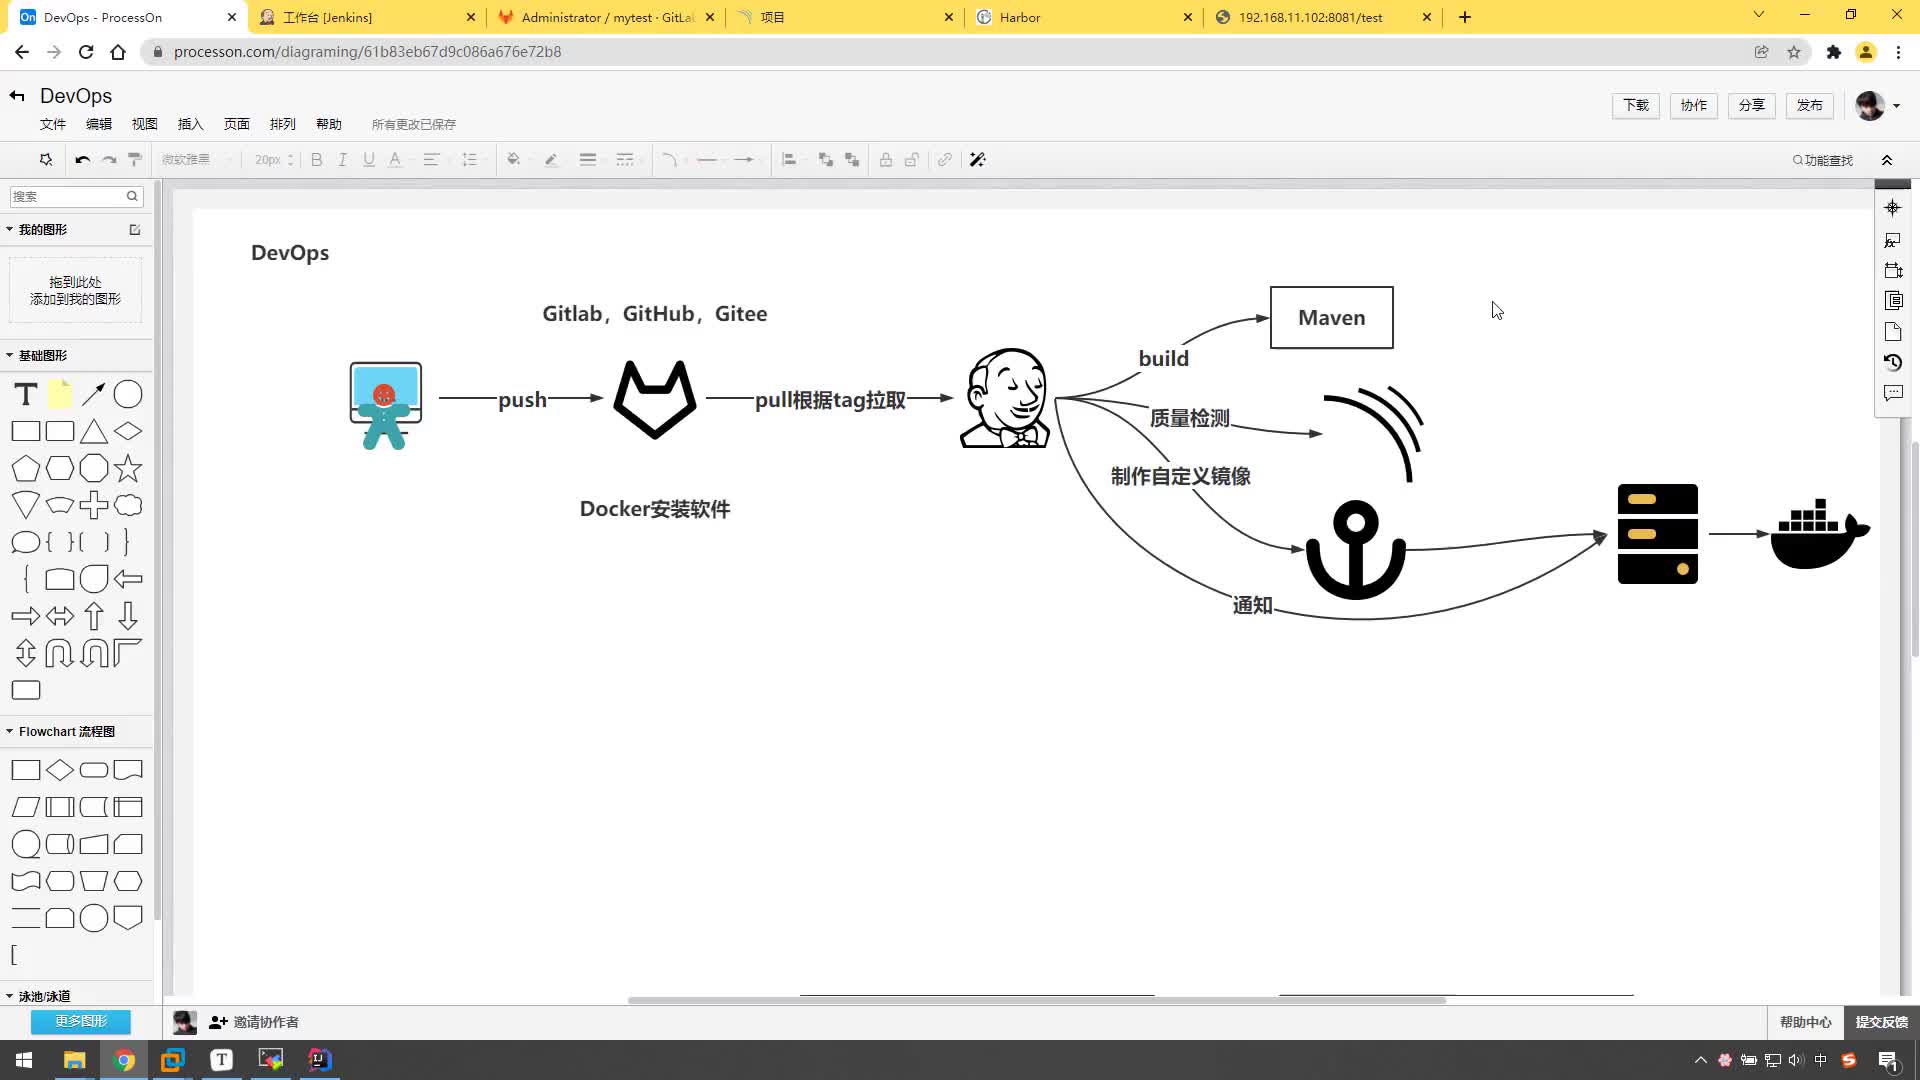Select the star basic shape
1920x1080 pixels.
point(128,468)
